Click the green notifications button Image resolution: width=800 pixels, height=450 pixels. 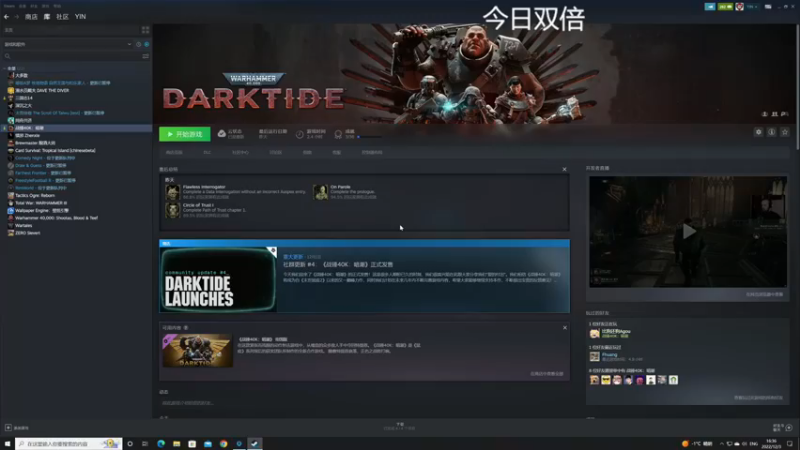(725, 7)
